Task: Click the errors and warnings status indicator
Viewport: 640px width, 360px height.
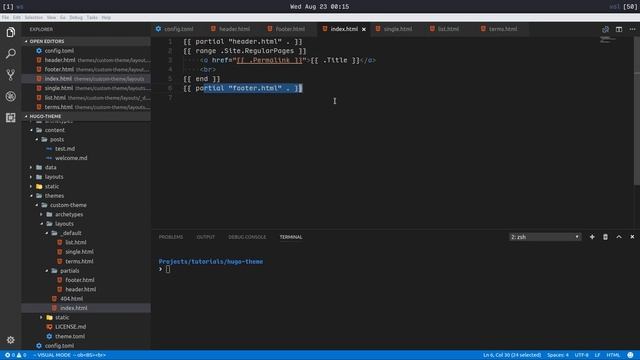Action: click(15, 355)
